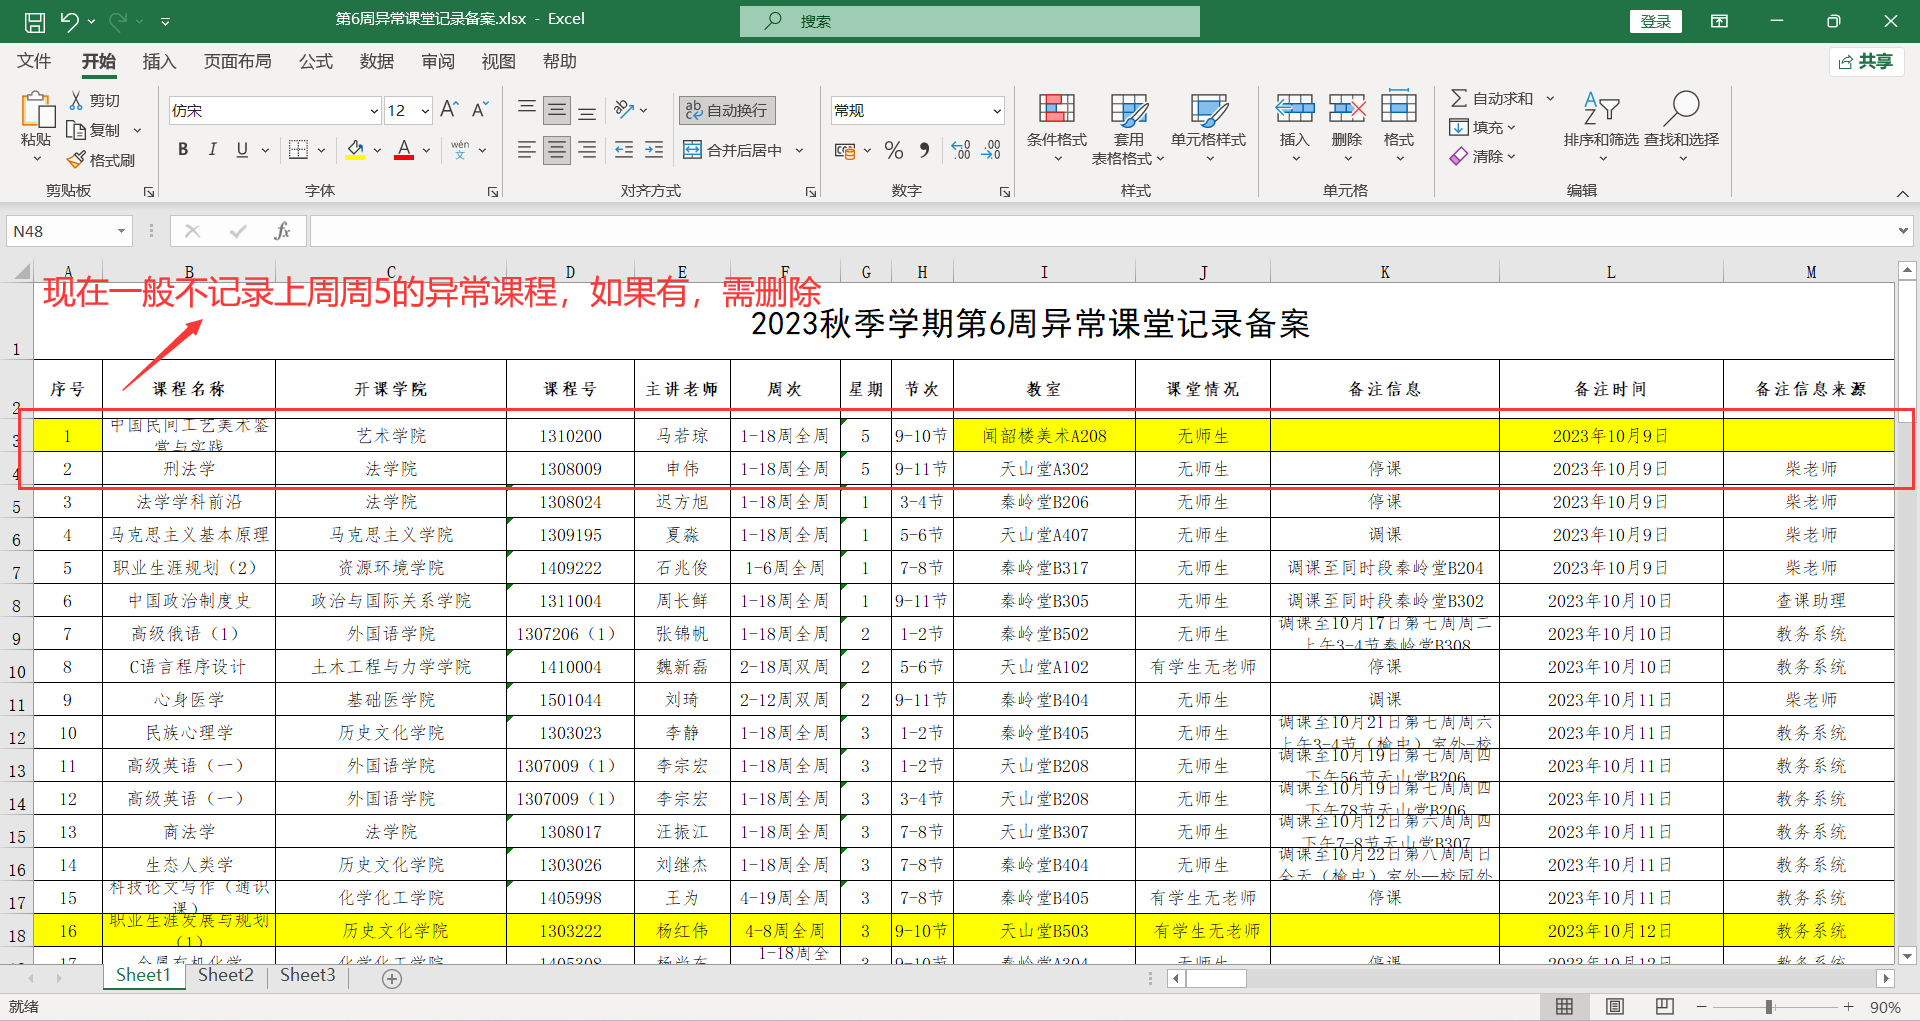The image size is (1920, 1021).
Task: Click the percent style icon
Action: [894, 150]
